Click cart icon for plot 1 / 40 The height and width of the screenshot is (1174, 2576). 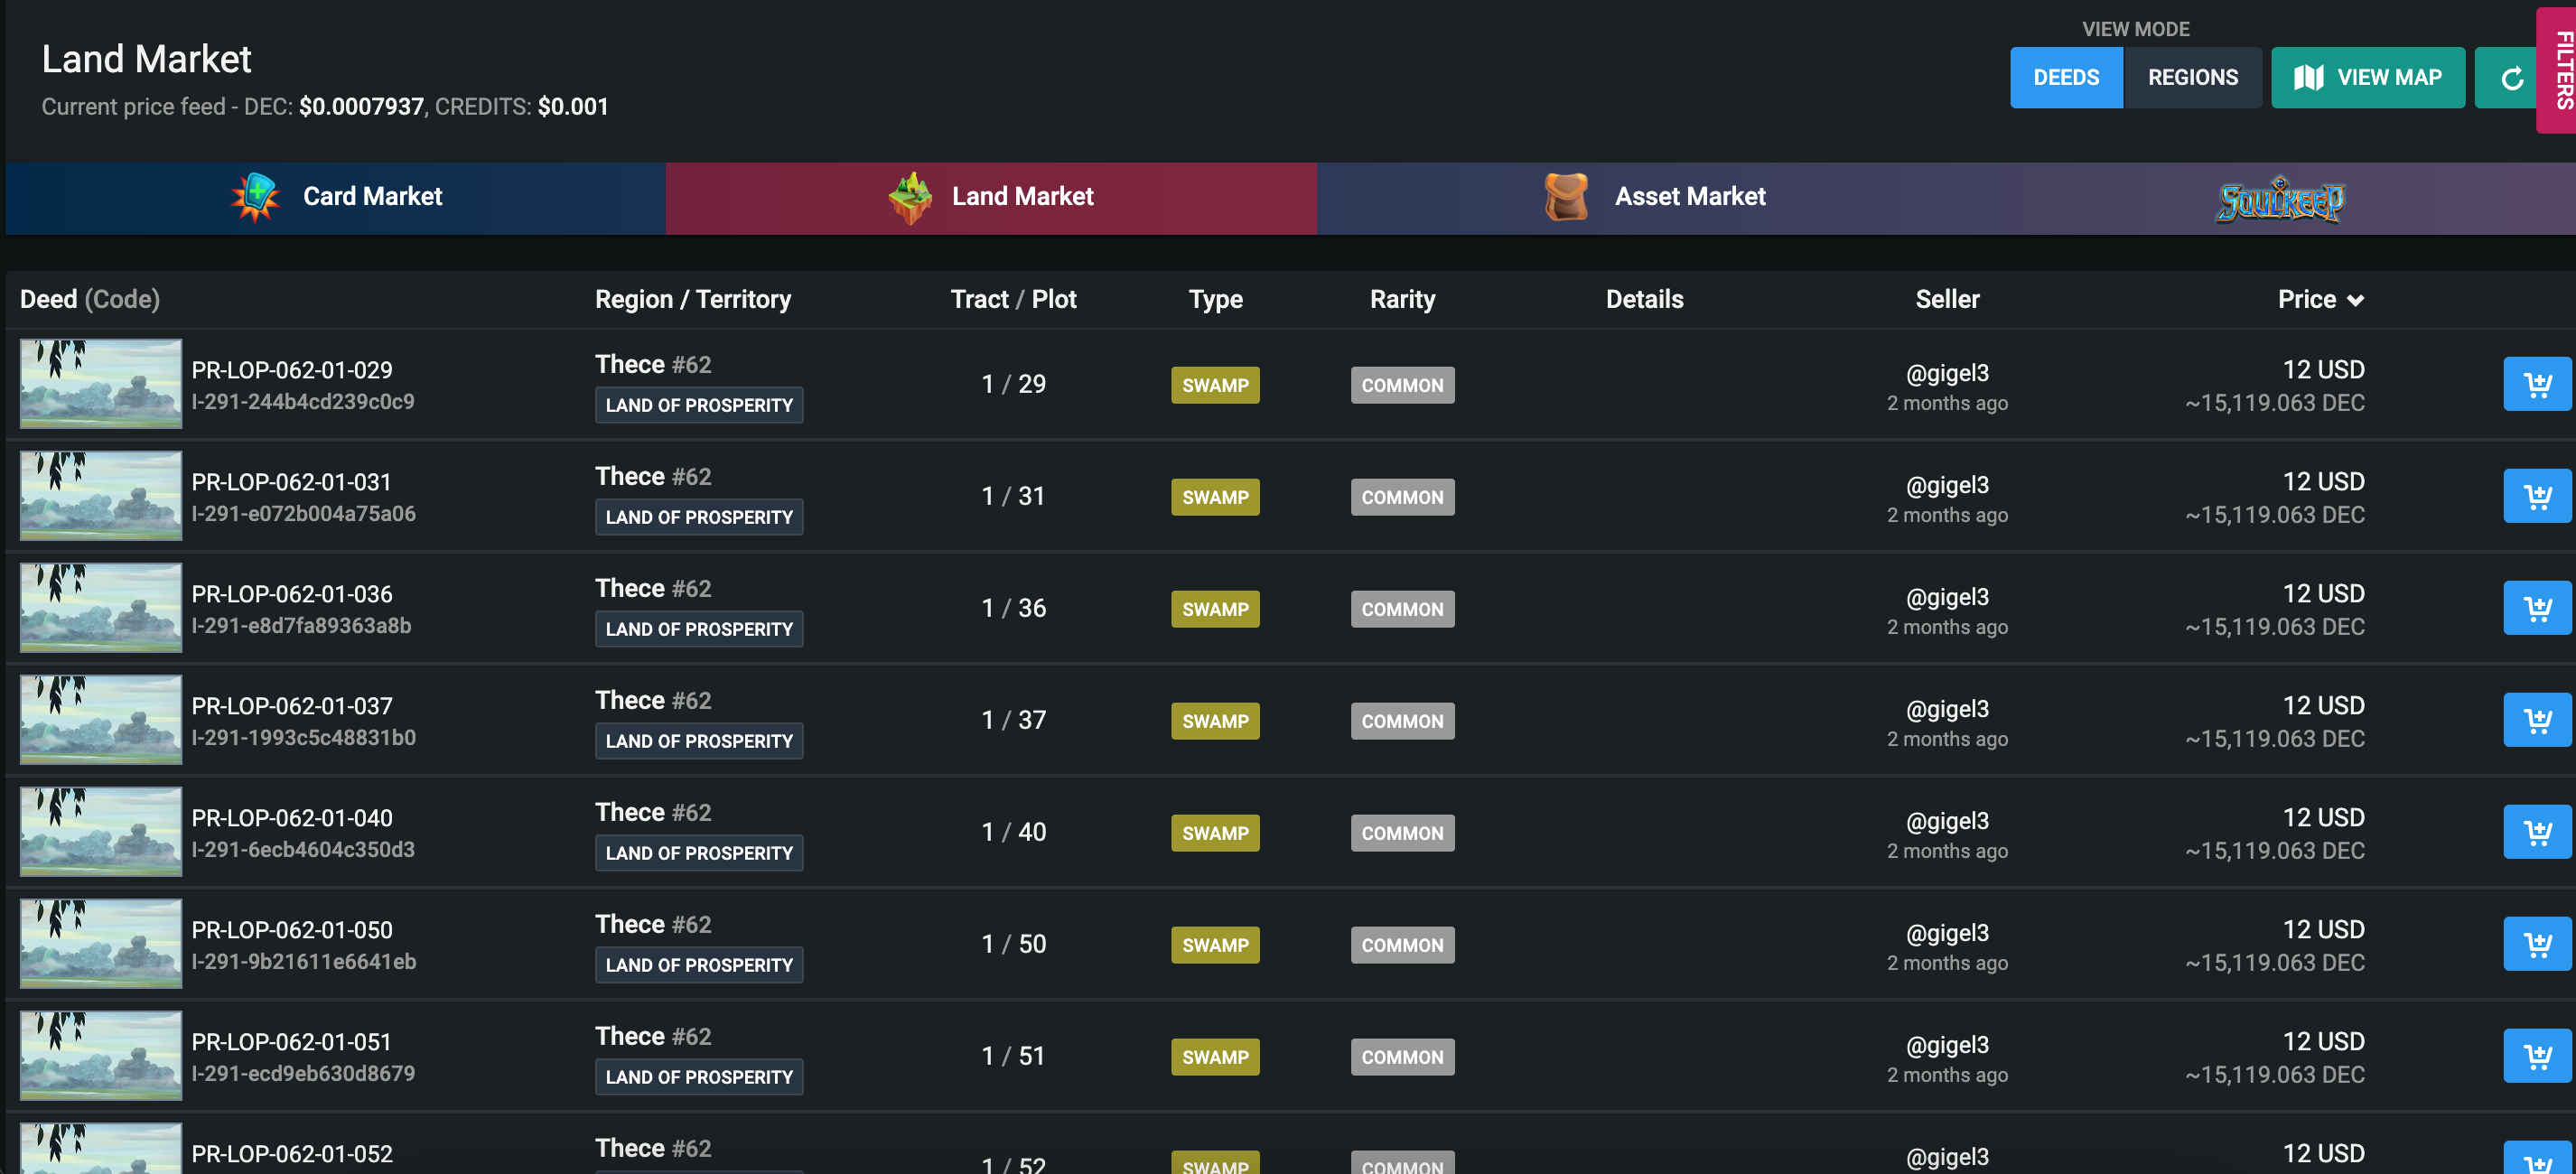(x=2536, y=832)
